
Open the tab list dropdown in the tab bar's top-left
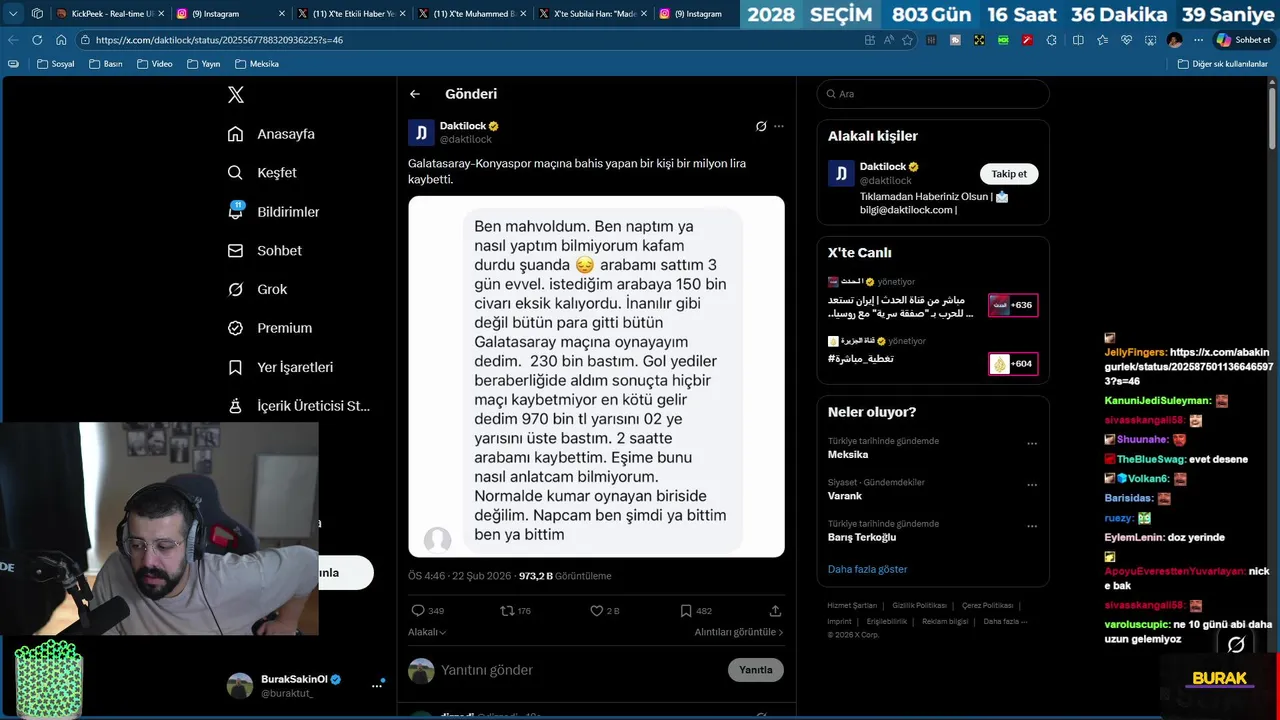coord(13,14)
